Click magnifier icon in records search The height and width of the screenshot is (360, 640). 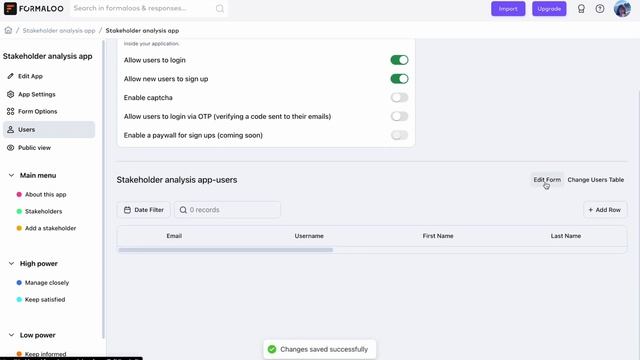(x=183, y=210)
